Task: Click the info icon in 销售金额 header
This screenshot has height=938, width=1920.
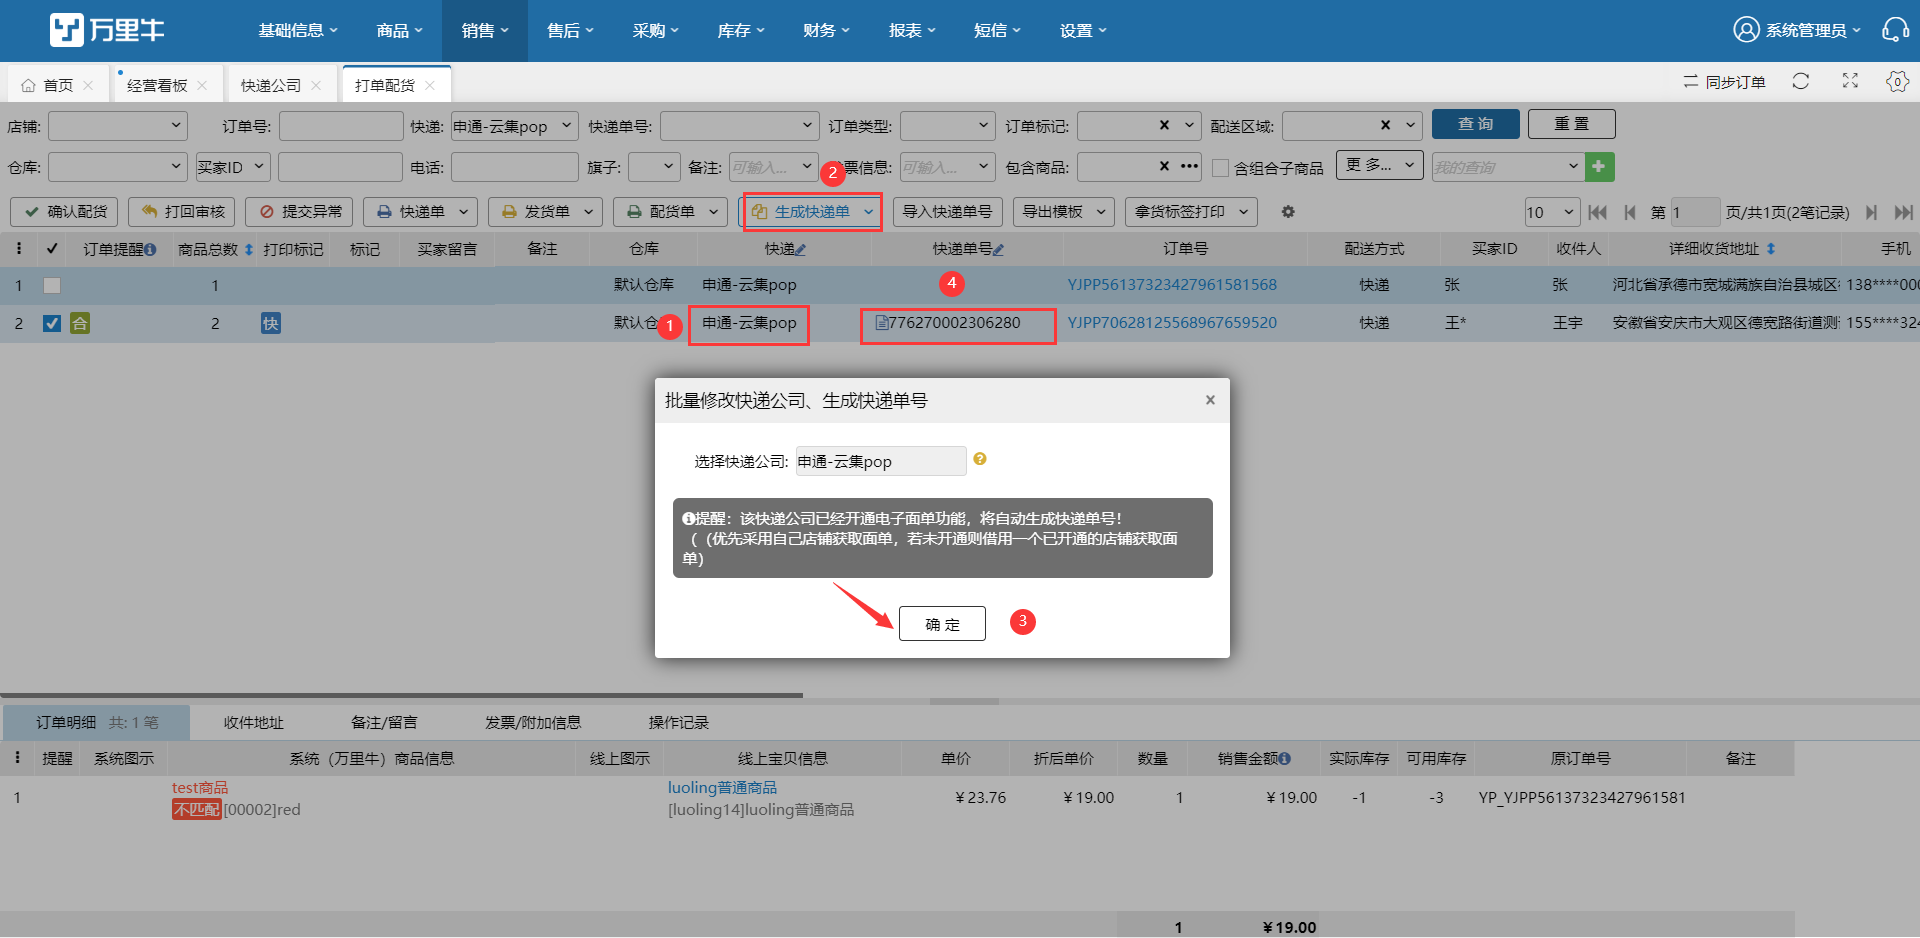Action: click(x=1285, y=759)
